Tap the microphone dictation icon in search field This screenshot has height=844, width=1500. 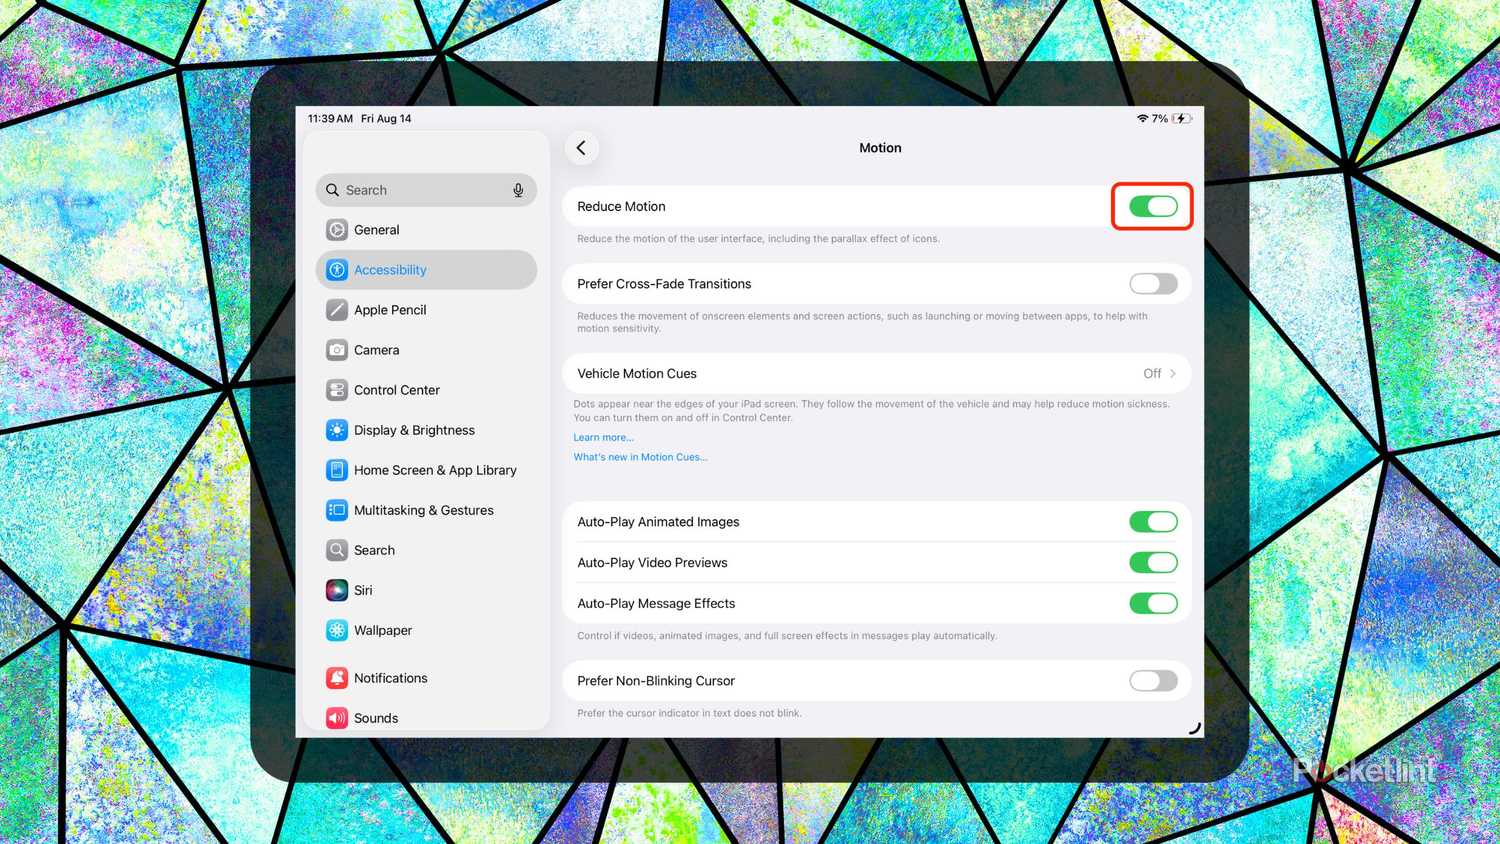518,190
